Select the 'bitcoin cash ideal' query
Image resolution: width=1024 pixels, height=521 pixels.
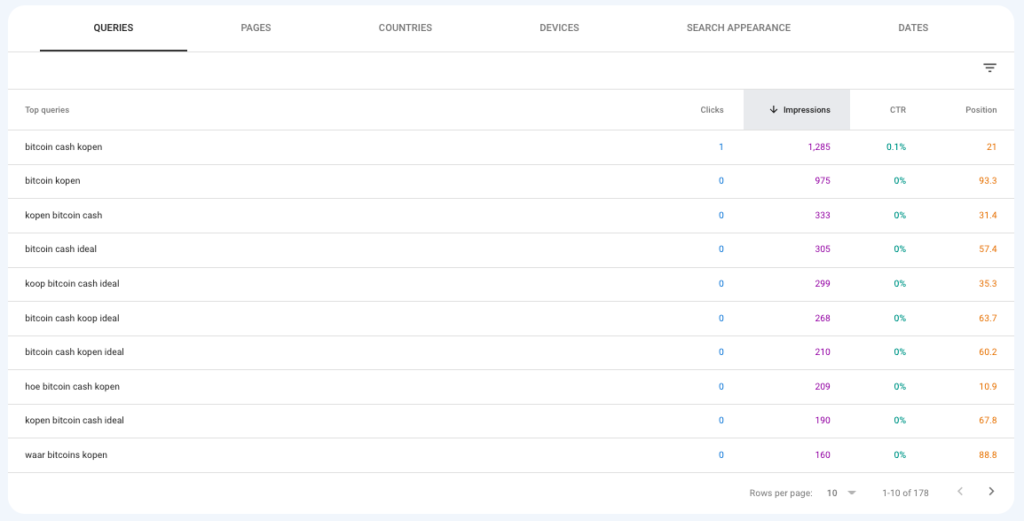click(61, 249)
